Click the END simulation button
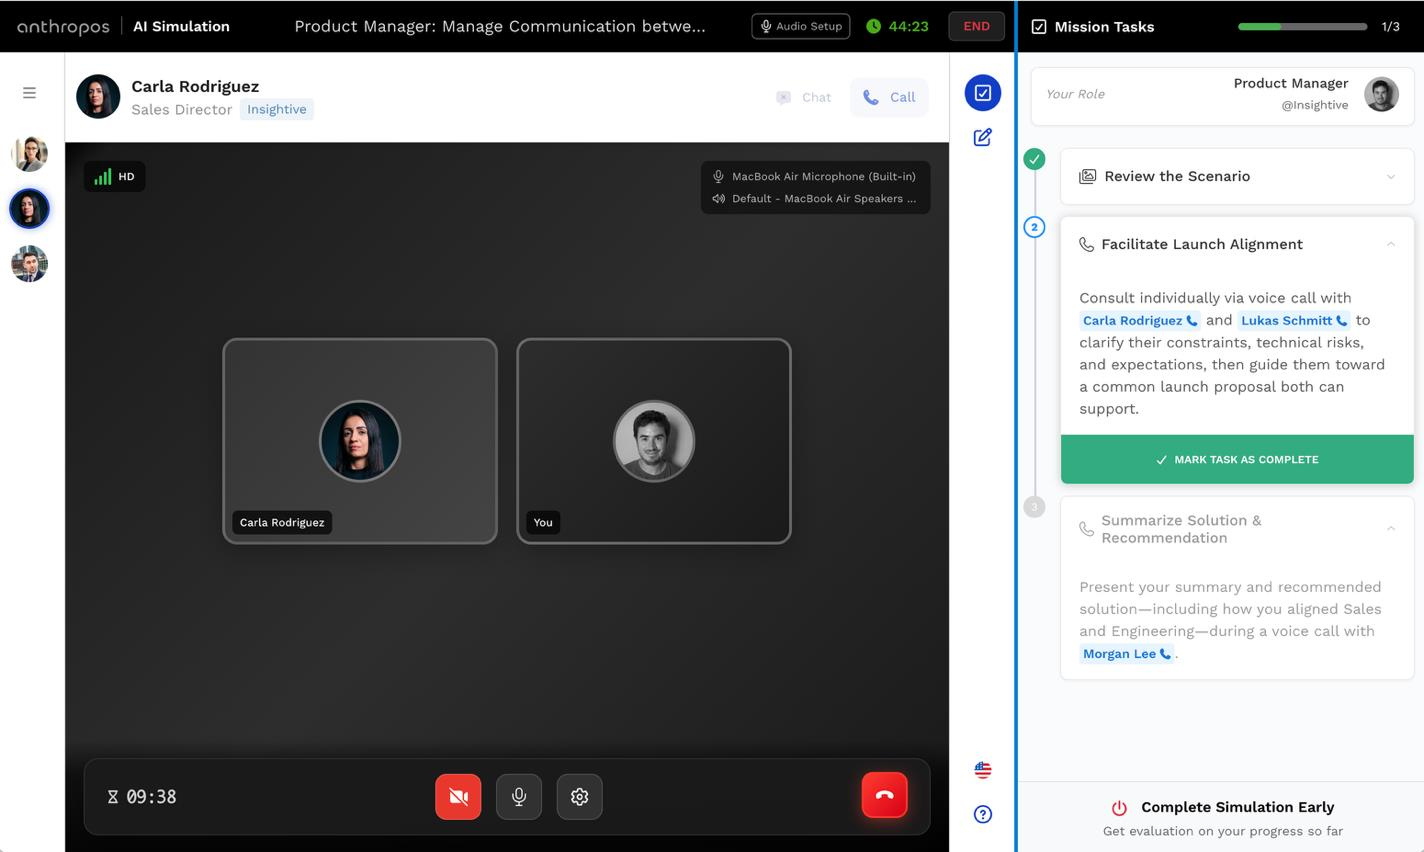Viewport: 1424px width, 852px height. pyautogui.click(x=976, y=26)
